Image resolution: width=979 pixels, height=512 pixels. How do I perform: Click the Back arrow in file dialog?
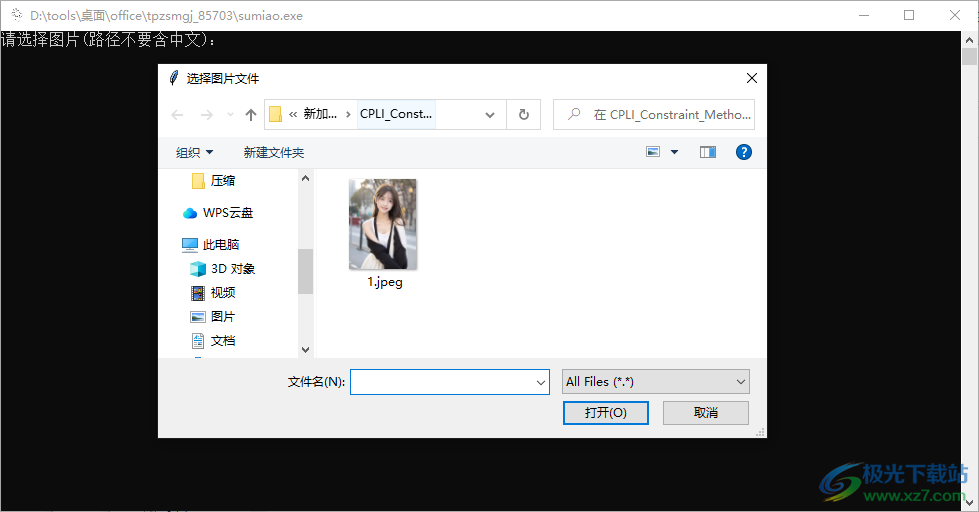[x=177, y=115]
